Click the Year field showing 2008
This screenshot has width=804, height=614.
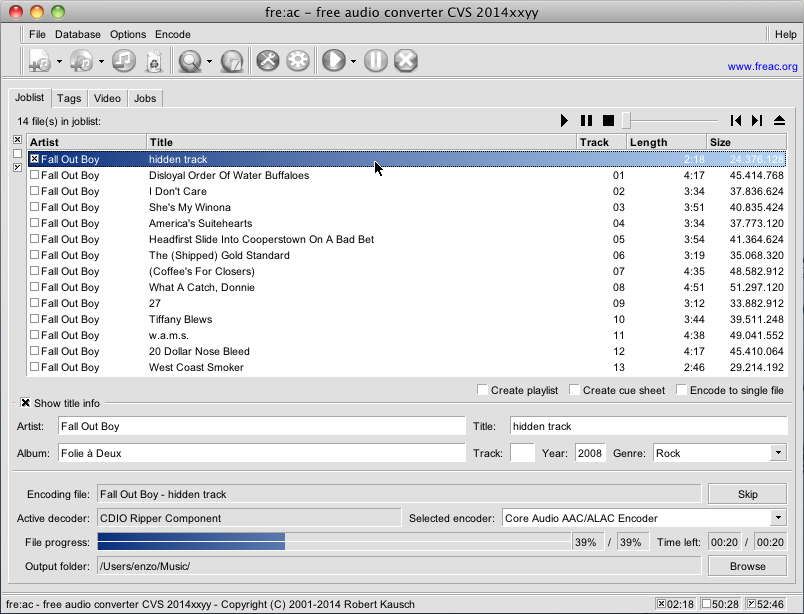coord(590,453)
